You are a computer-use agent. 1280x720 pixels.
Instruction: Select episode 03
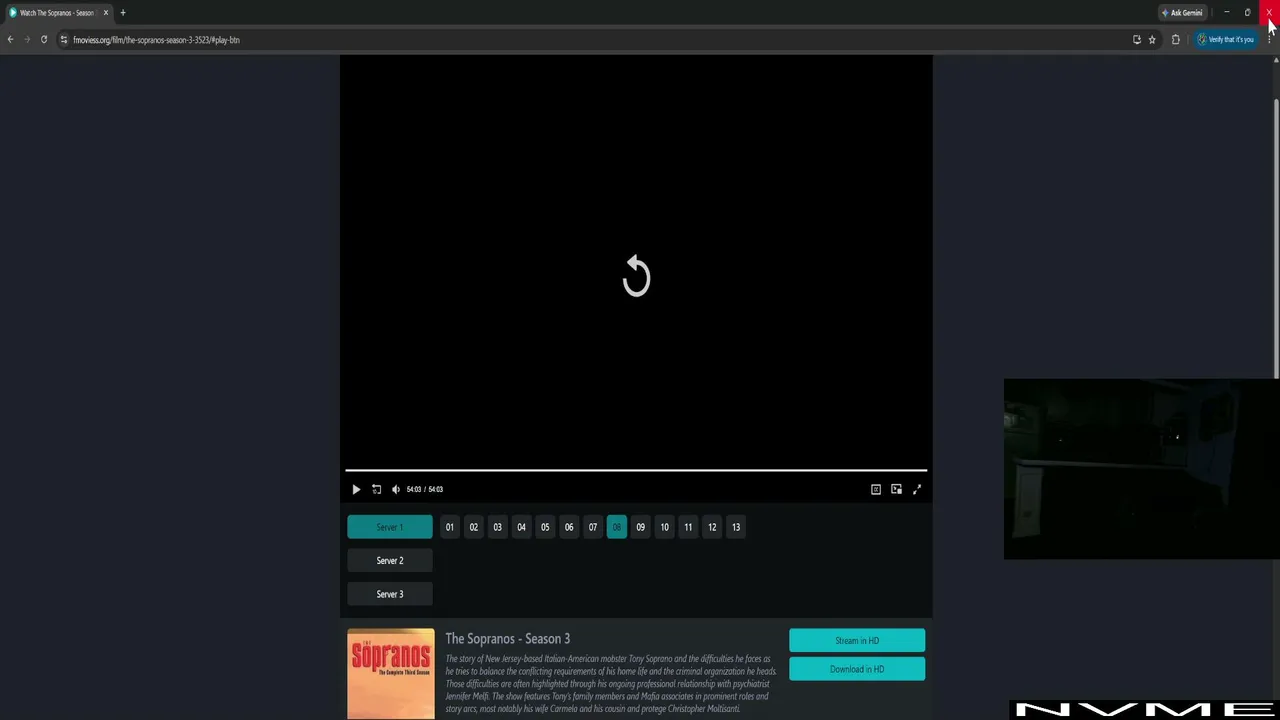tap(497, 527)
